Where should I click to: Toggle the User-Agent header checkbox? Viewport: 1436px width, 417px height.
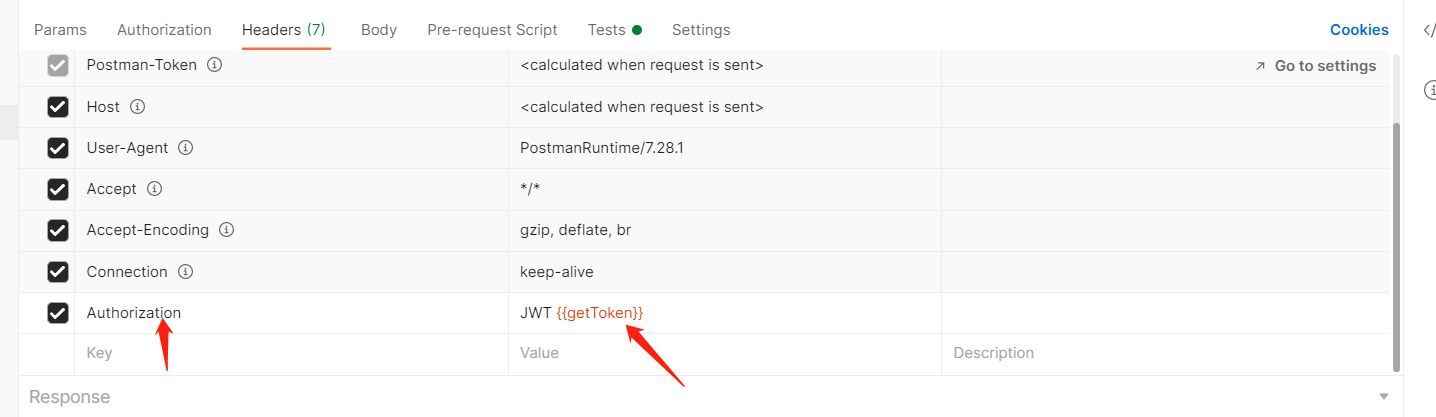(x=58, y=148)
